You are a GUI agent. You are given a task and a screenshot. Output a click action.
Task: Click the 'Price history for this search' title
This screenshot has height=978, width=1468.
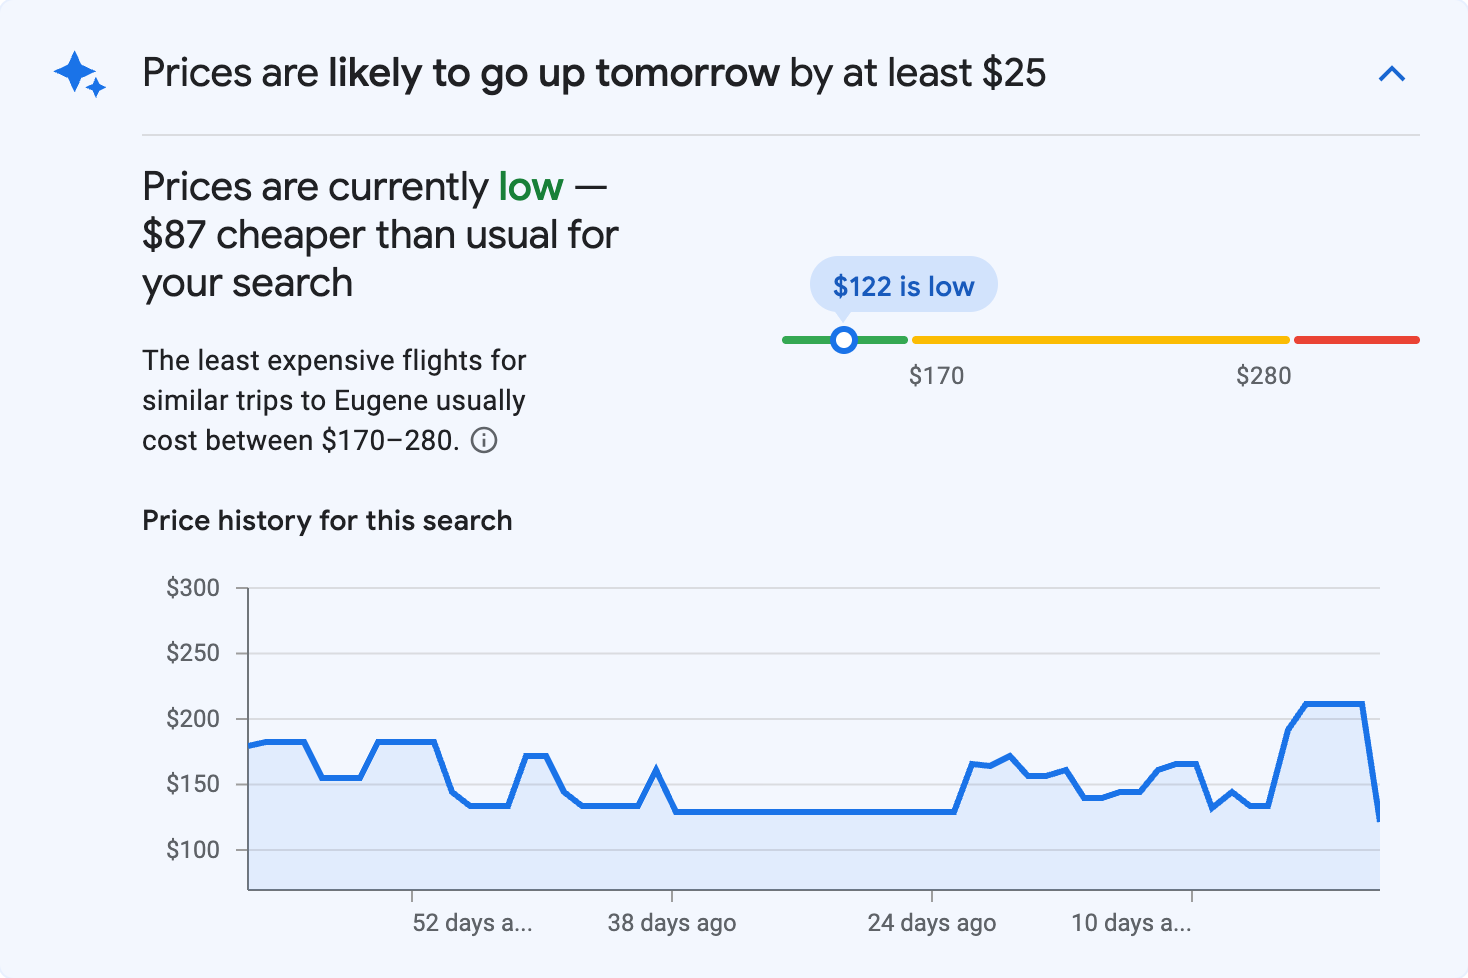click(327, 520)
